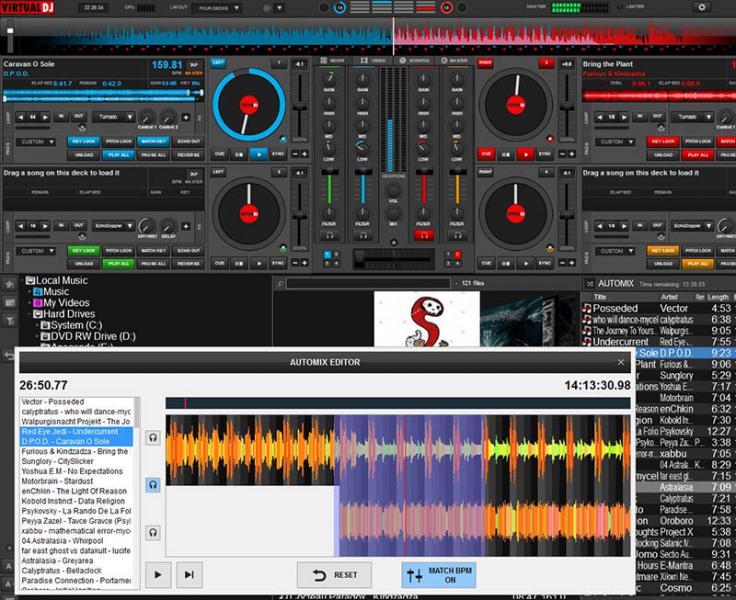
Task: Click the filter icon in the browser sidebar
Action: [x=9, y=321]
